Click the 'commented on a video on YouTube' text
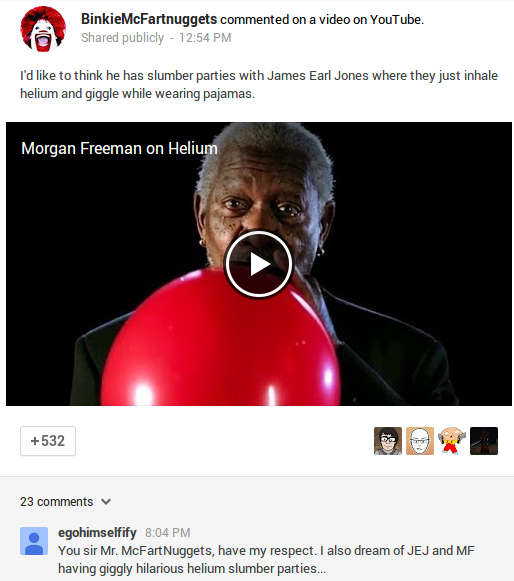The image size is (514, 581). [322, 20]
